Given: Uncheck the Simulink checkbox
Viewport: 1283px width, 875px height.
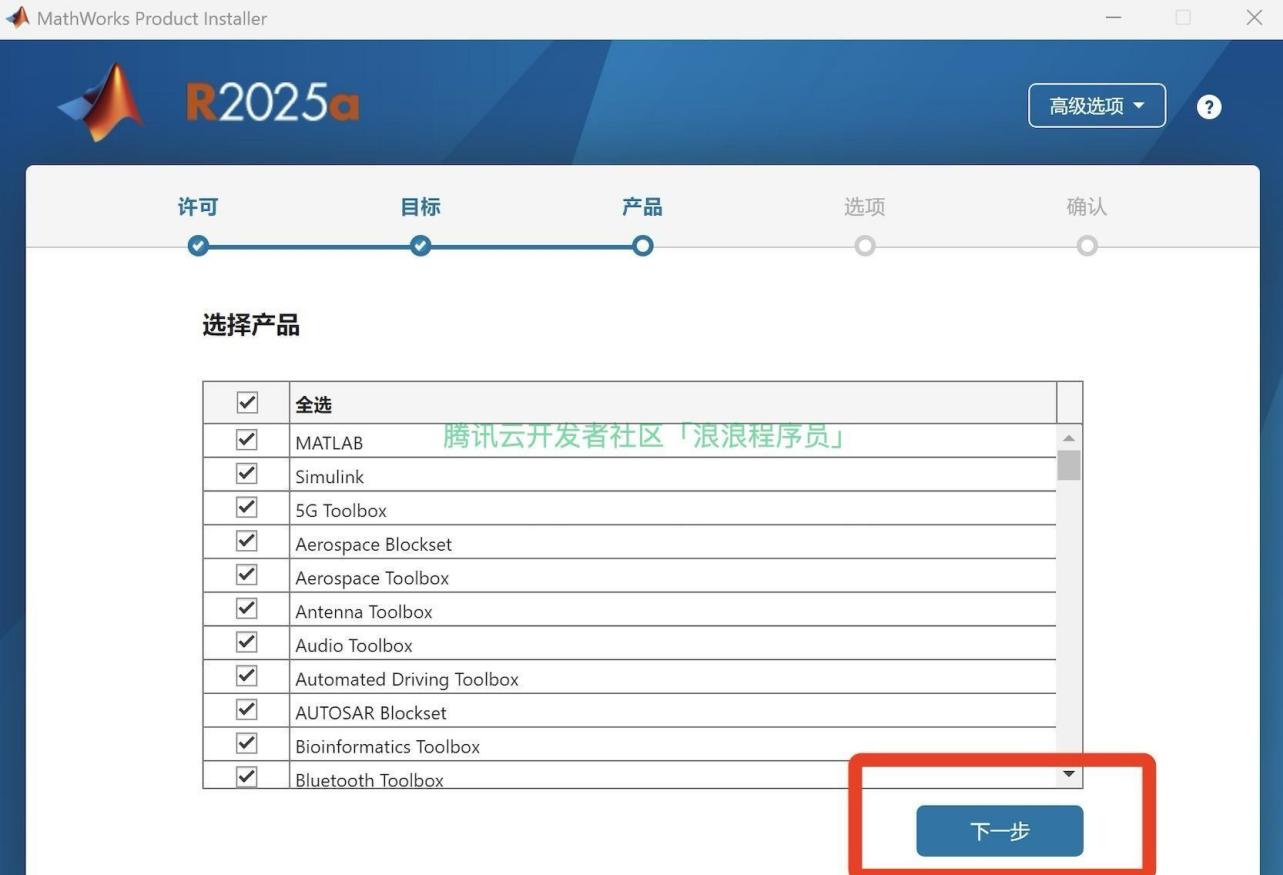Looking at the screenshot, I should pos(246,474).
